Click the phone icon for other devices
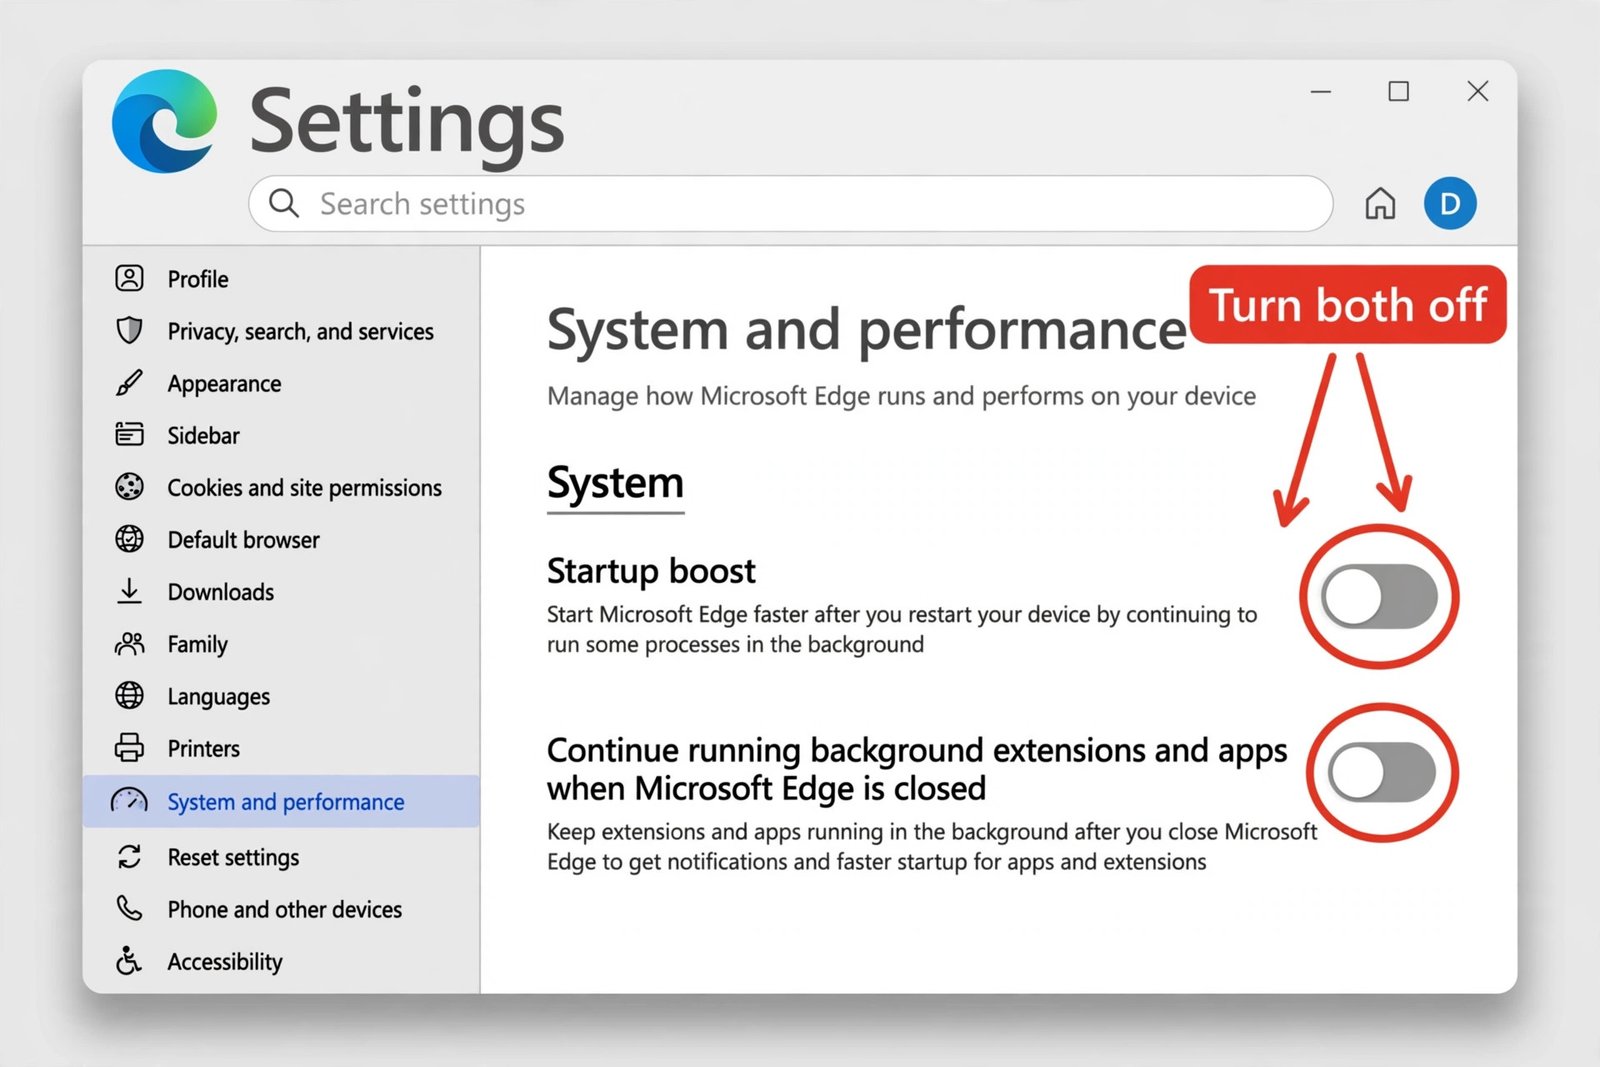This screenshot has width=1600, height=1067. tap(129, 908)
